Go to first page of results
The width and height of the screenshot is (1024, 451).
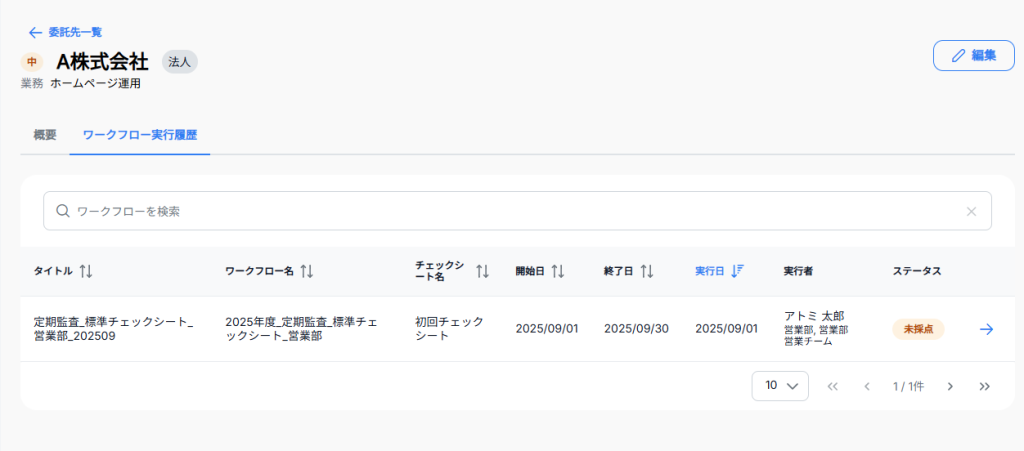(x=832, y=386)
